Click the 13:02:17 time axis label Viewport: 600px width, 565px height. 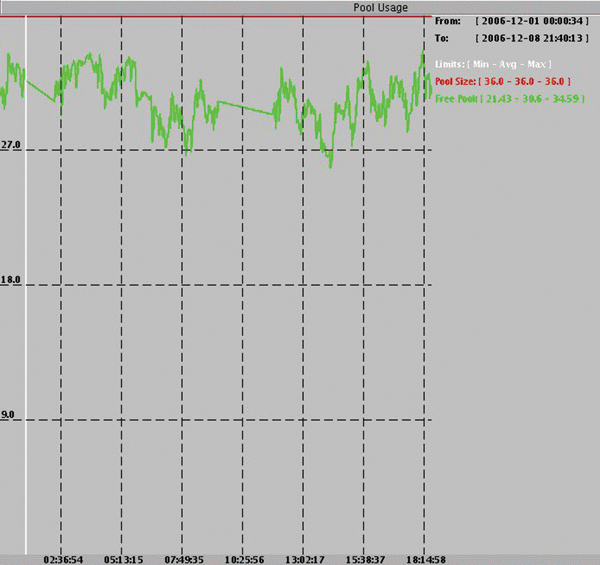305,558
